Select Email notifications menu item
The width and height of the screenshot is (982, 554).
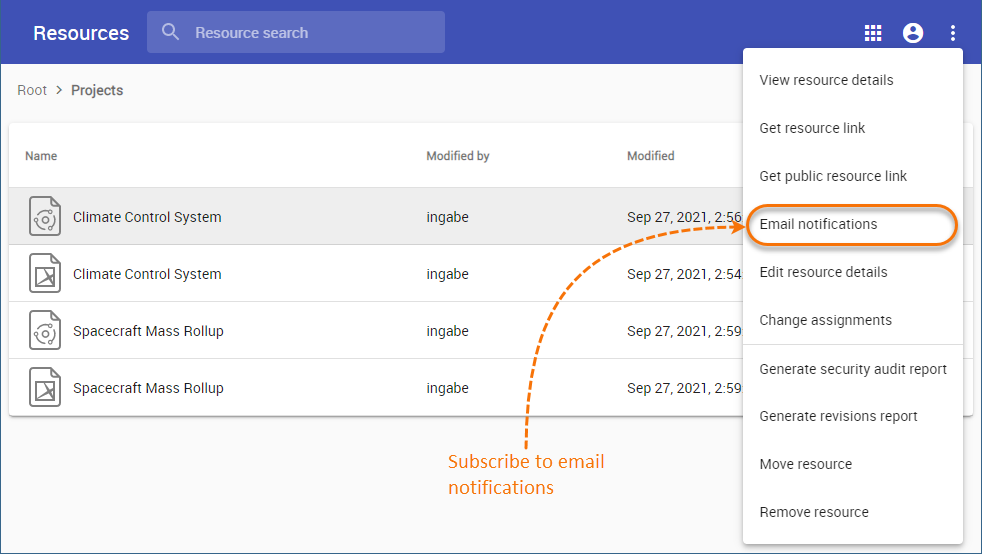[818, 224]
